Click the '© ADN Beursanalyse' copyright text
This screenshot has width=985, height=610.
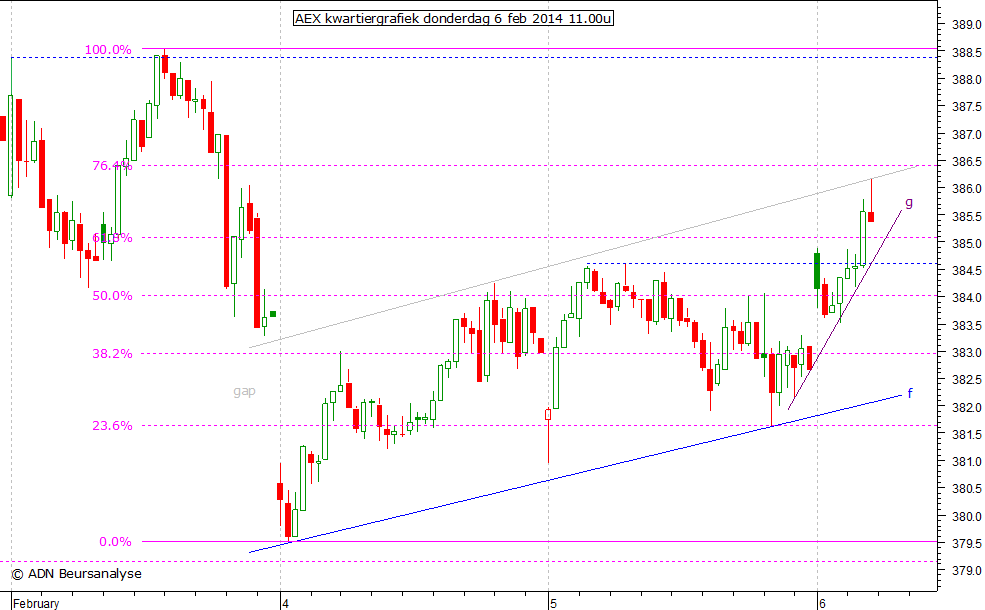coord(77,574)
